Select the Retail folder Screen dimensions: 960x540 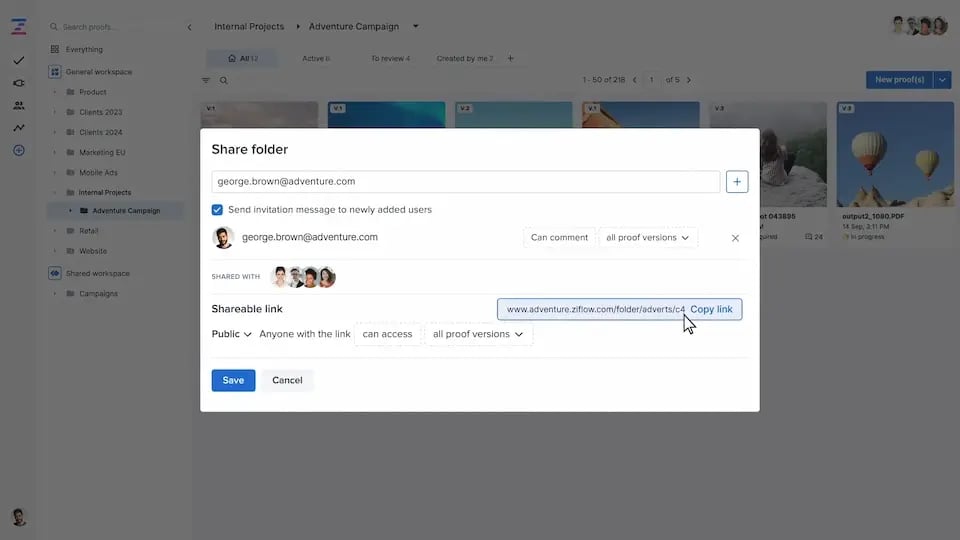(x=89, y=231)
